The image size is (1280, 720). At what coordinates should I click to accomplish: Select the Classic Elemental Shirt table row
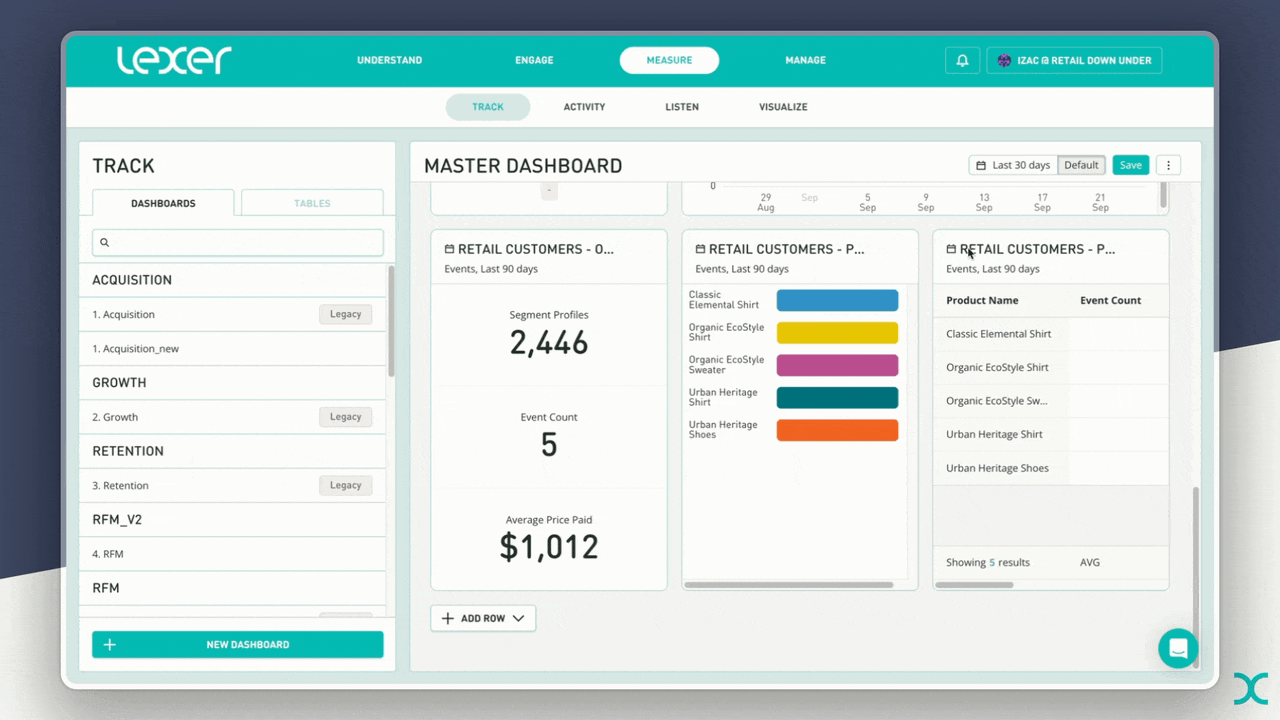tap(1050, 334)
